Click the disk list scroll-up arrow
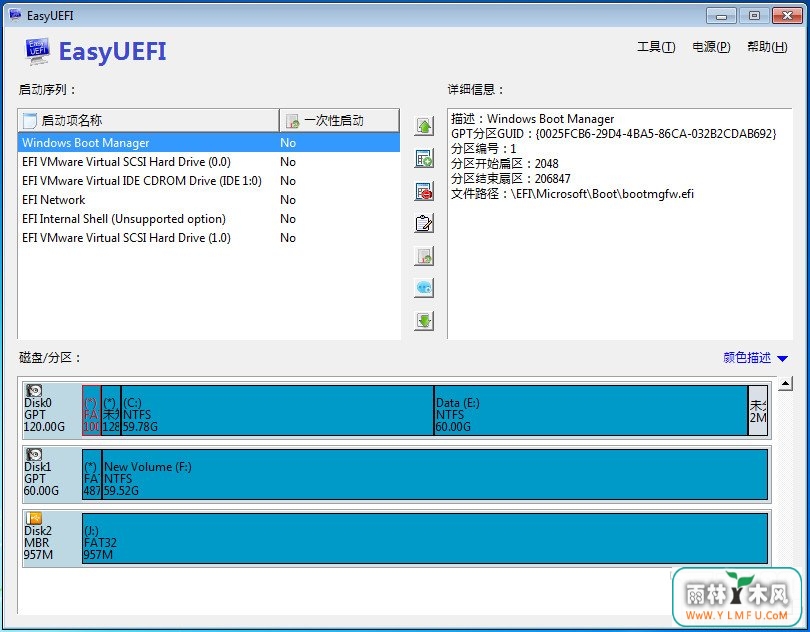This screenshot has width=810, height=632. pos(785,383)
